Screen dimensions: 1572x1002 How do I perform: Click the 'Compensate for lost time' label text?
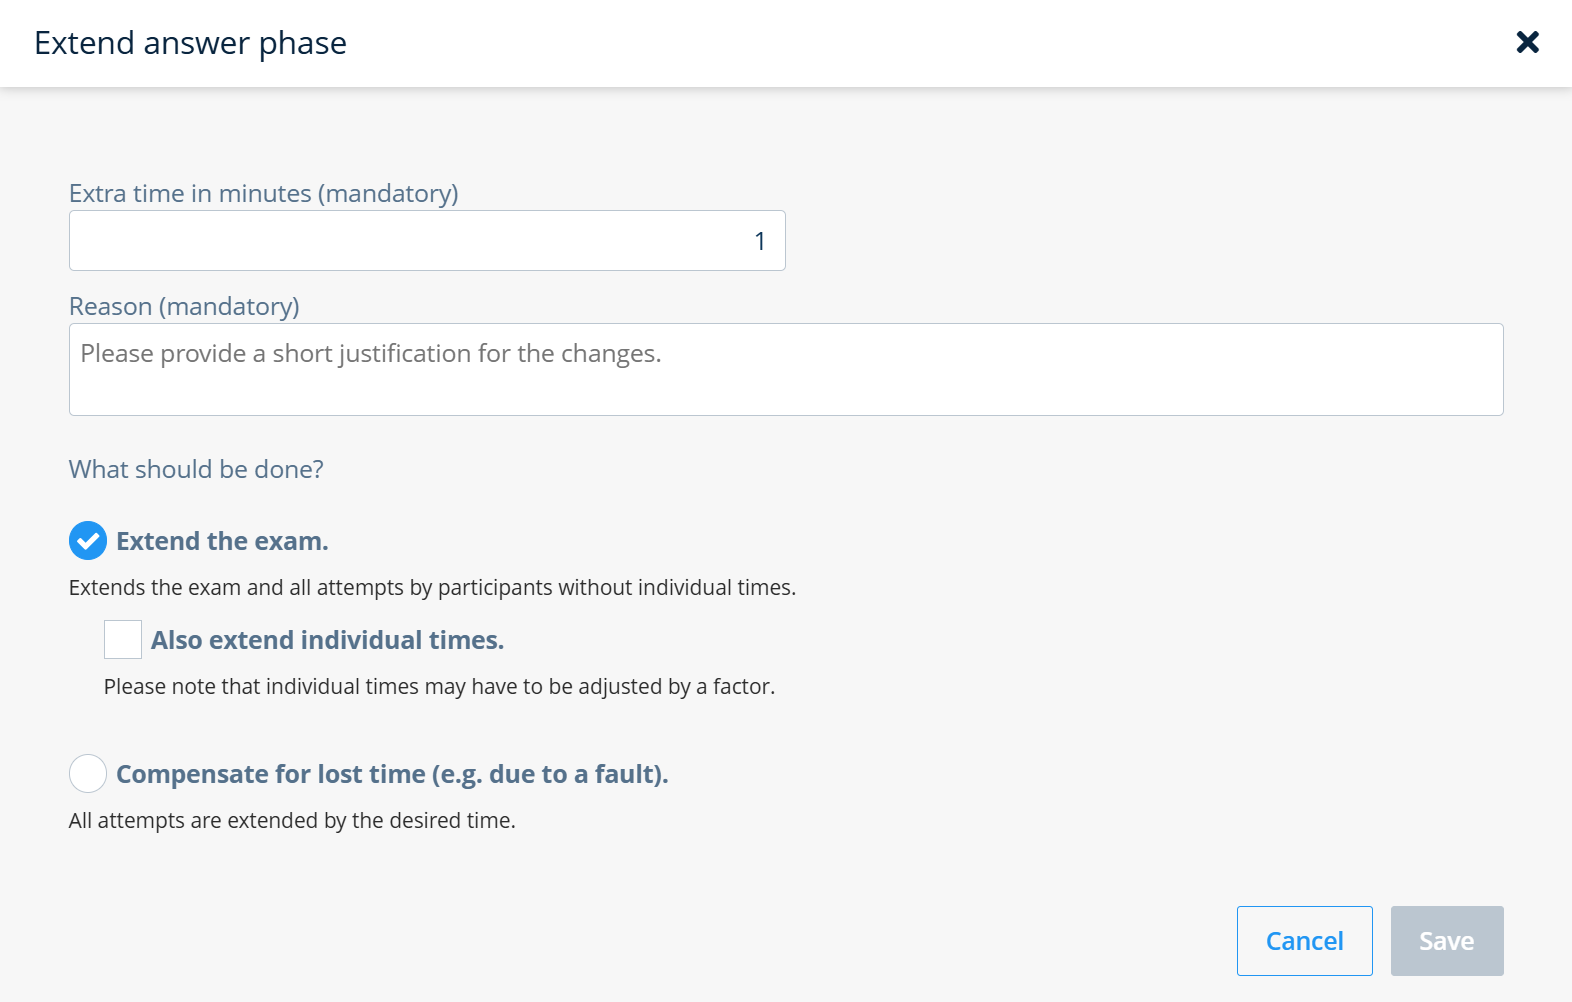392,774
